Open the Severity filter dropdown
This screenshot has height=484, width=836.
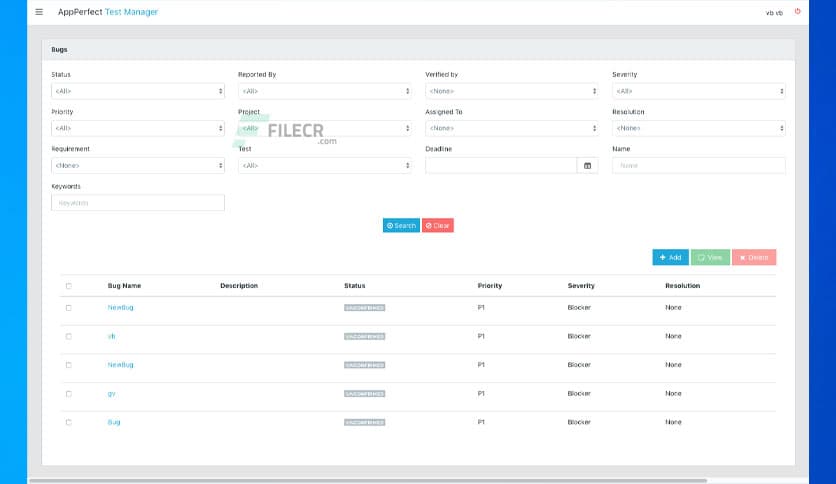698,91
